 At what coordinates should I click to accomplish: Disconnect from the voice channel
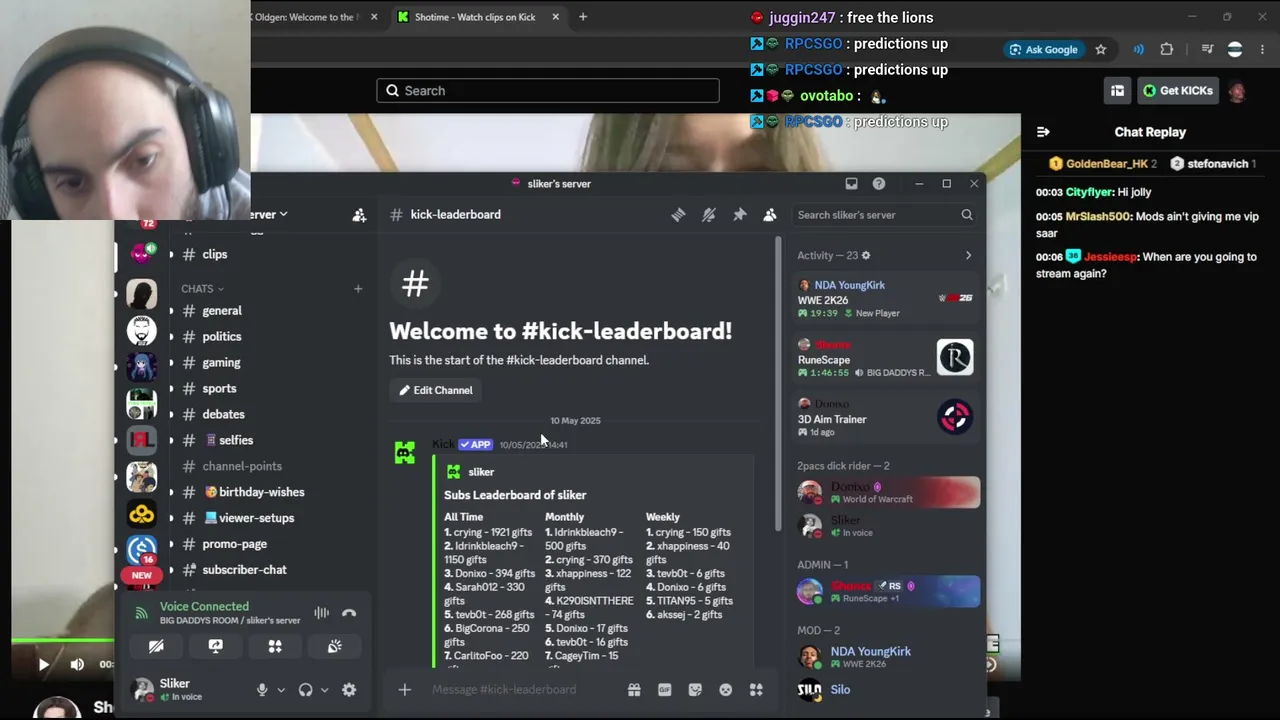pyautogui.click(x=349, y=613)
